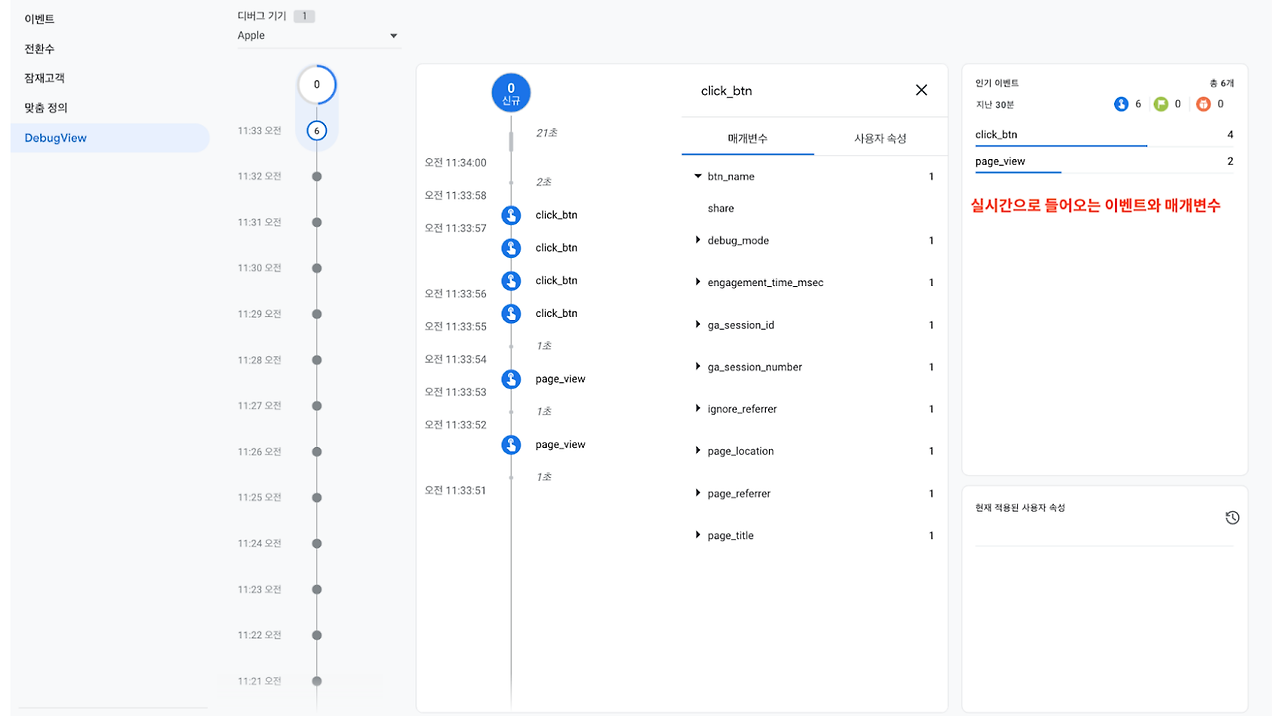The image size is (1280, 716).
Task: Select the 11:26 오전 timeline dot
Action: [317, 452]
